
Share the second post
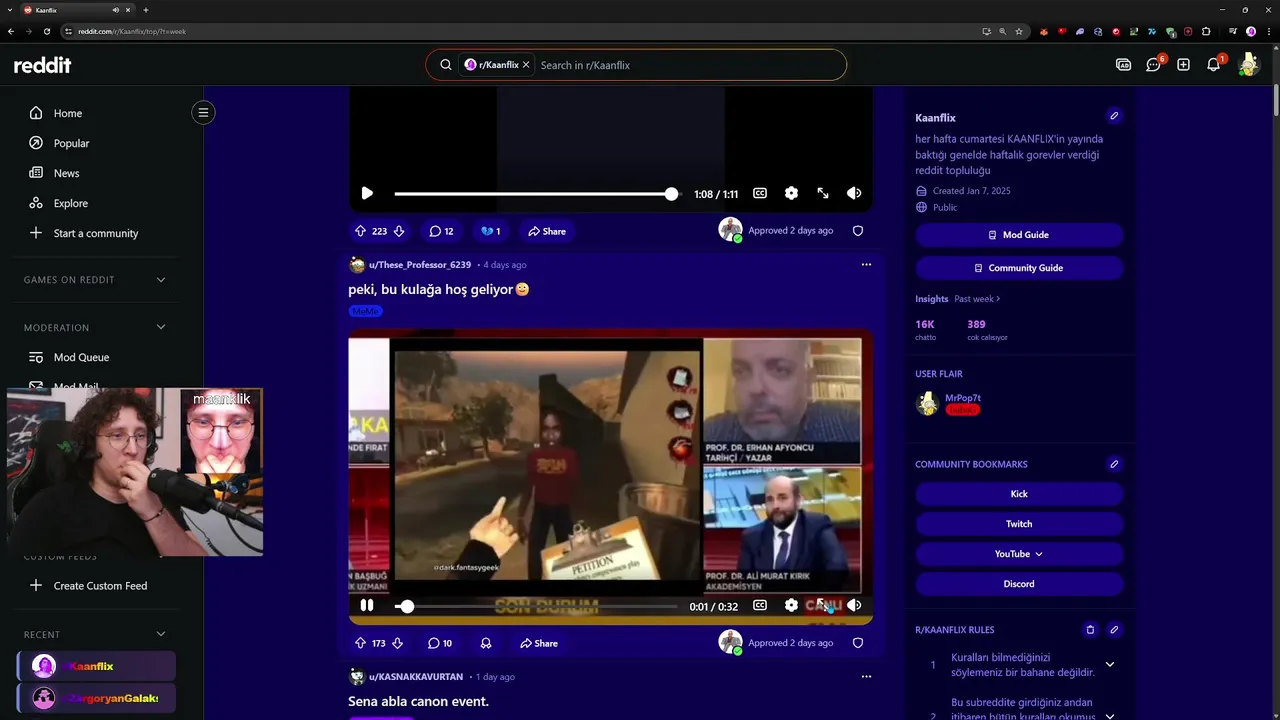point(539,643)
